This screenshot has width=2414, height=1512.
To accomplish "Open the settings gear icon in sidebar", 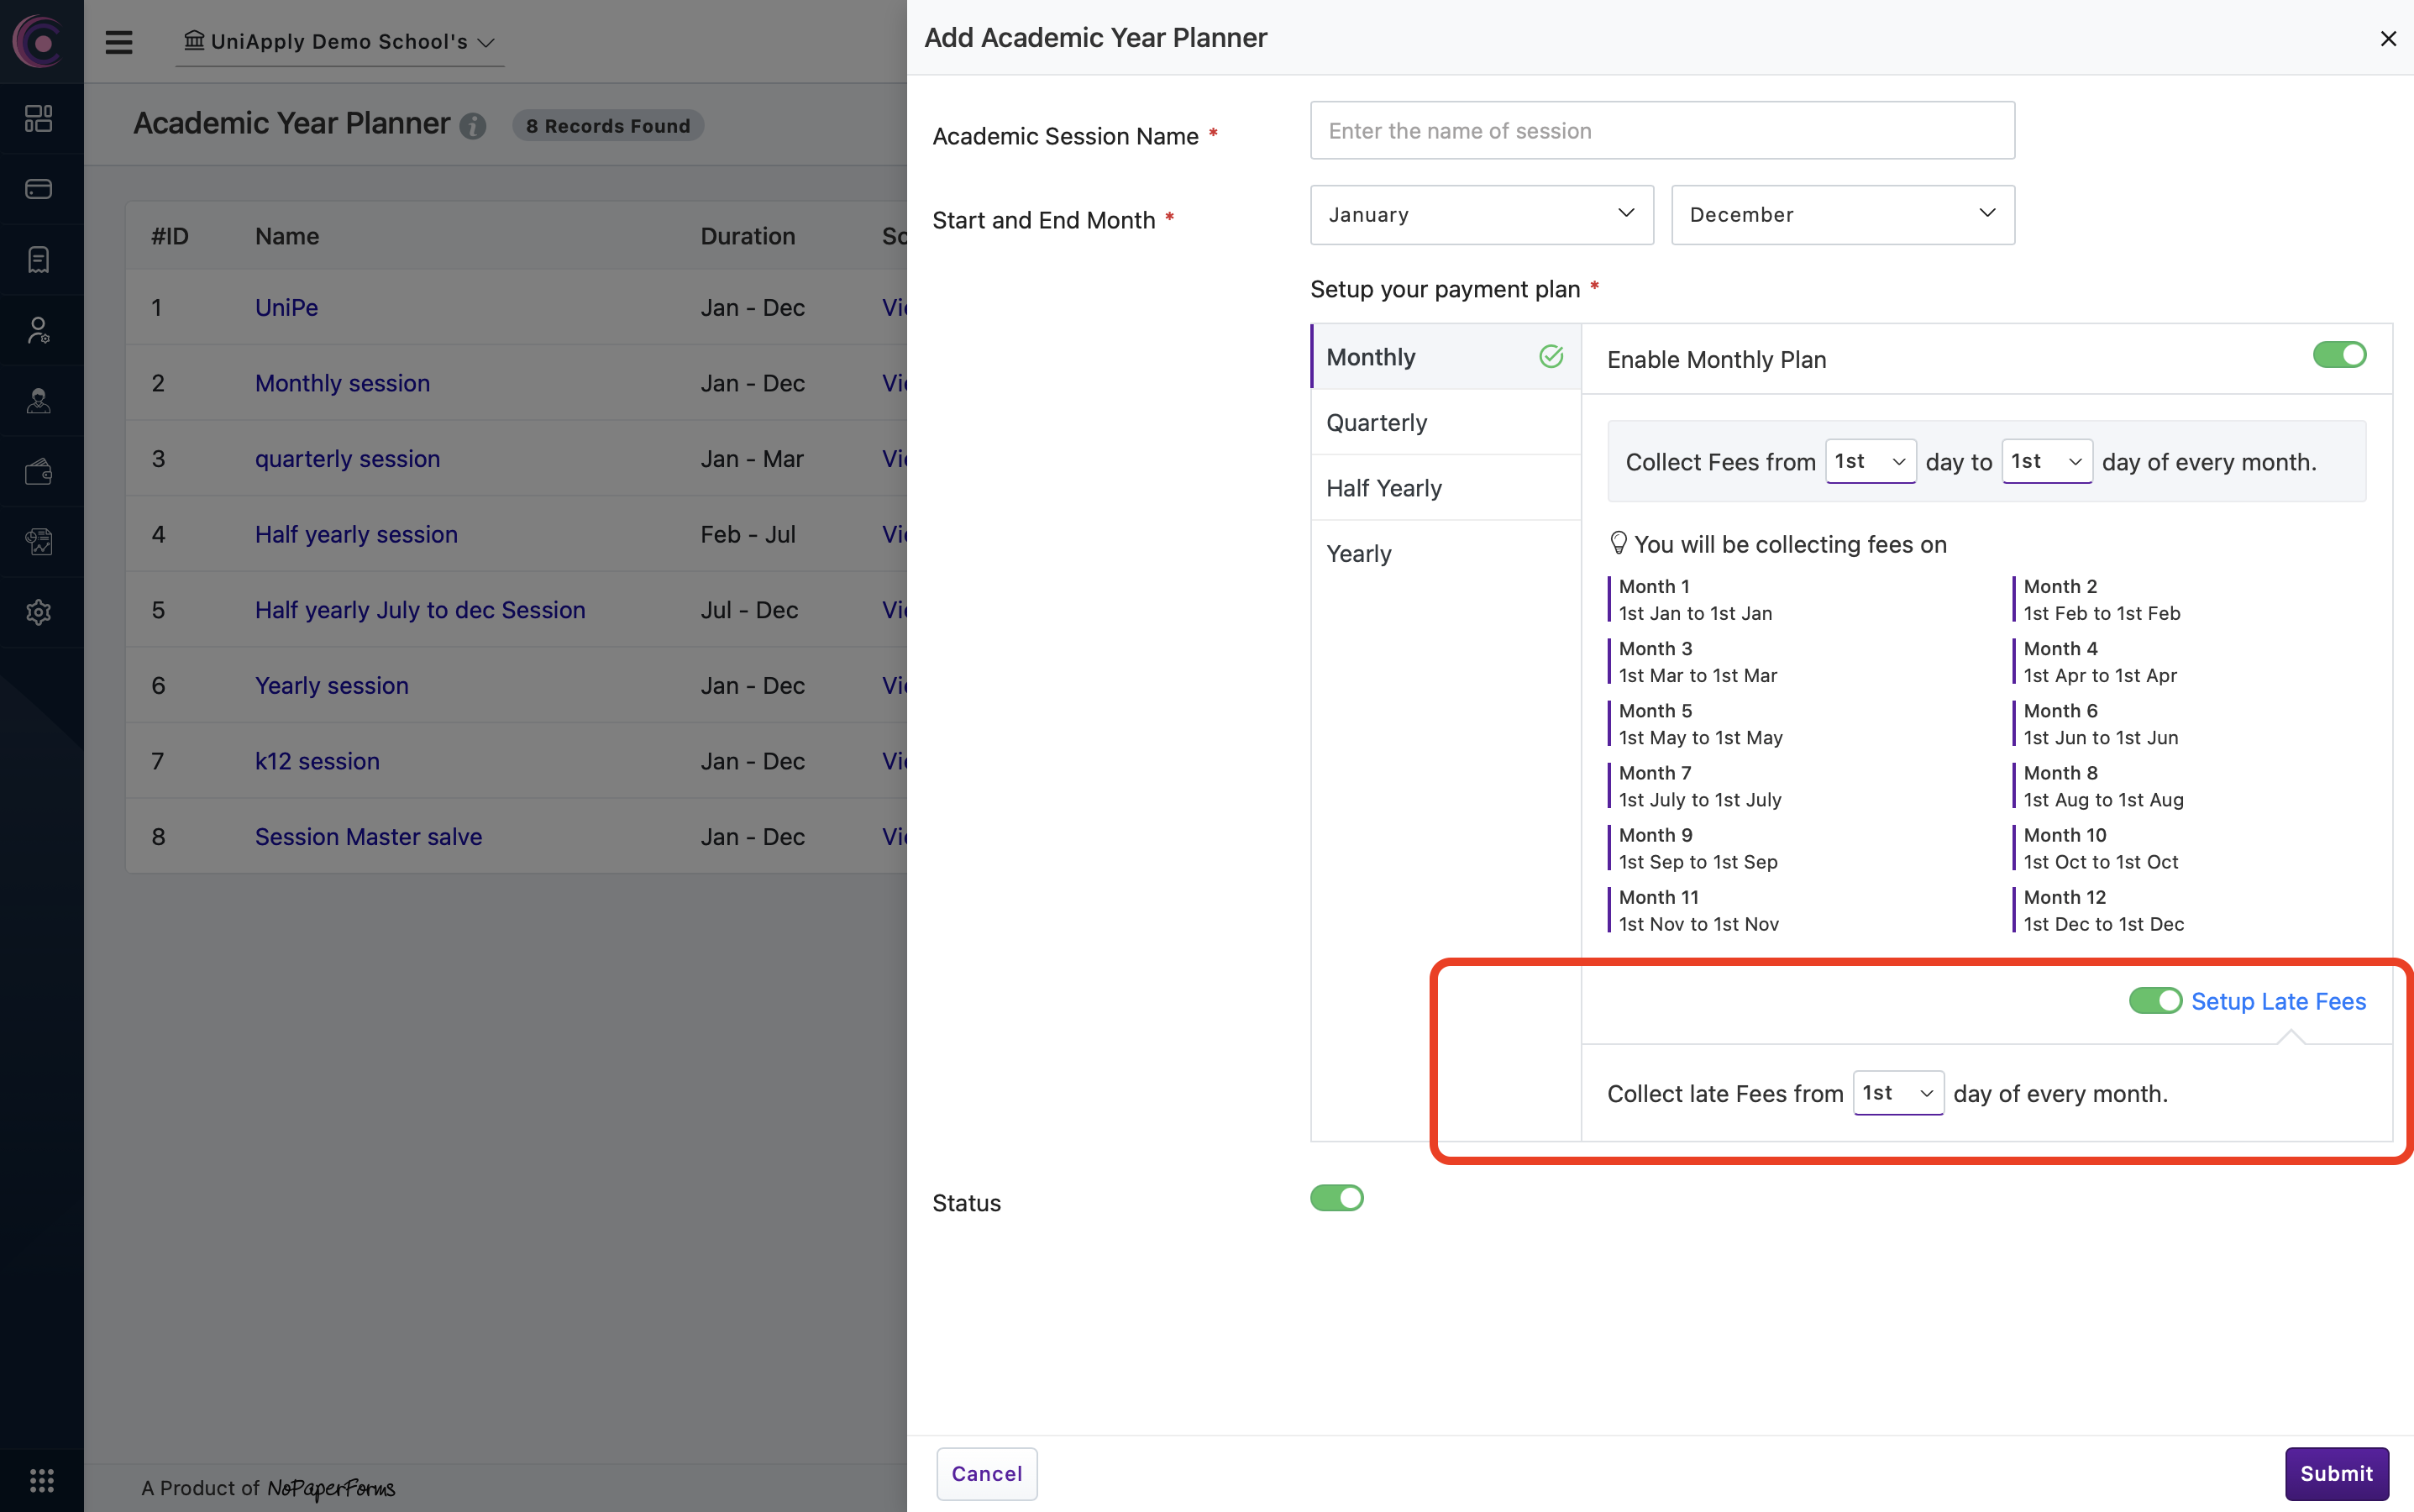I will (x=39, y=612).
